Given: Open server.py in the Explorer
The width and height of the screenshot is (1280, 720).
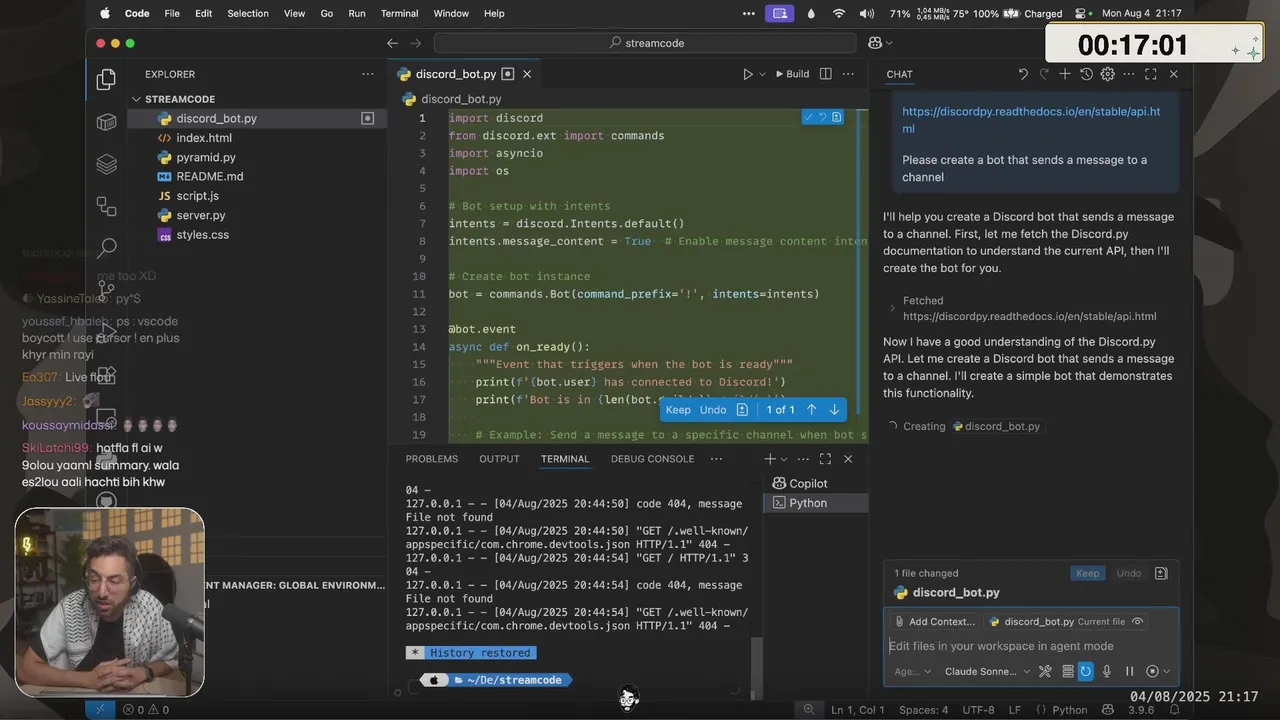Looking at the screenshot, I should [201, 215].
